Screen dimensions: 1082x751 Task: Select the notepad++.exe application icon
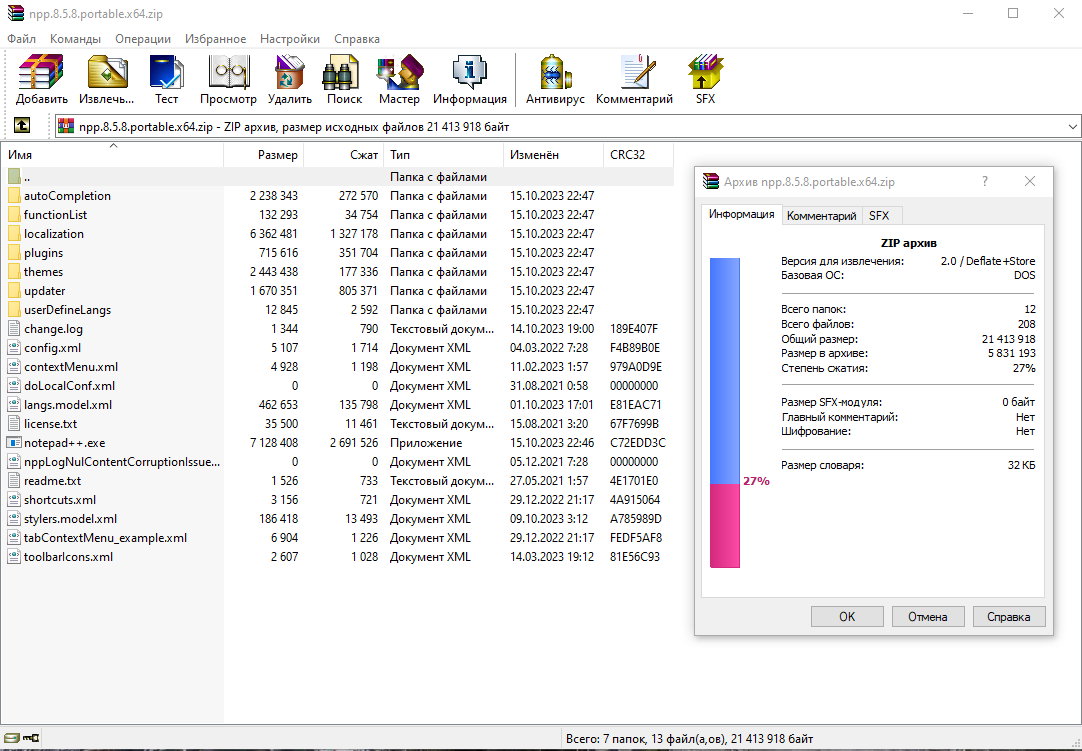pos(14,442)
